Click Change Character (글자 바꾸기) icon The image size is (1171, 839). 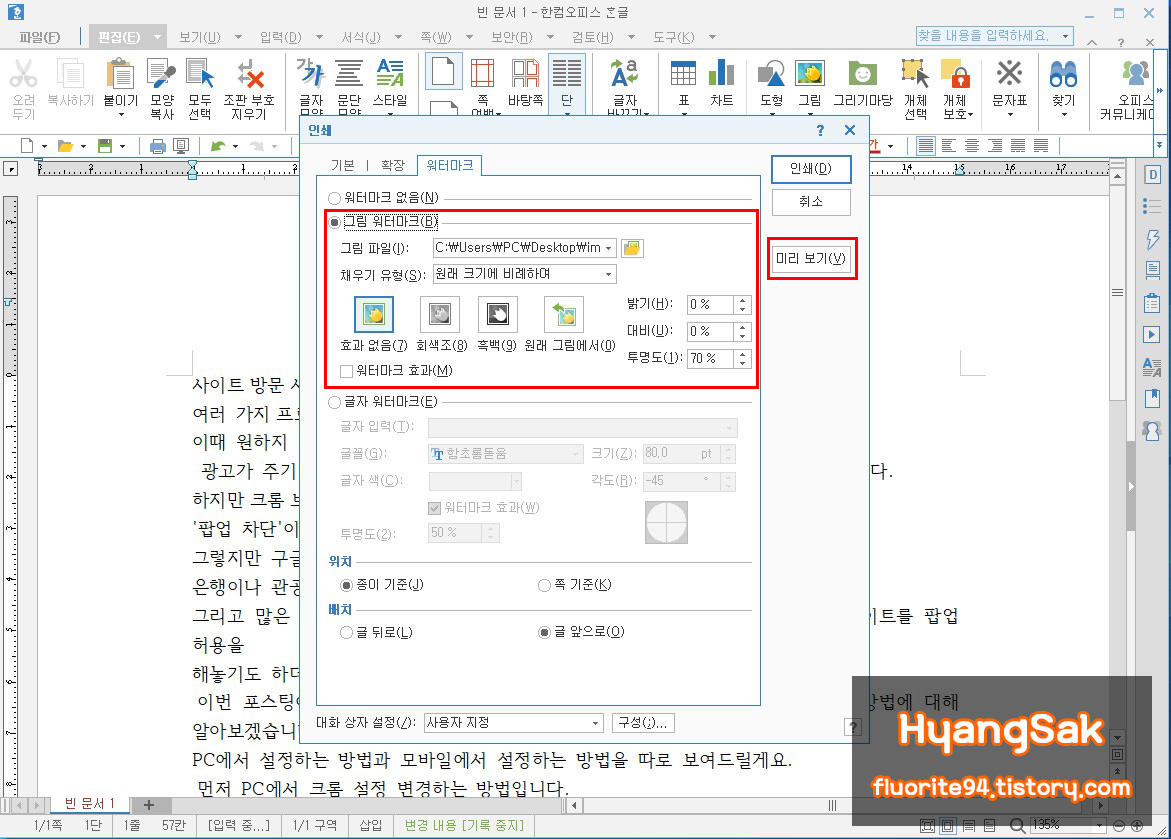click(624, 75)
